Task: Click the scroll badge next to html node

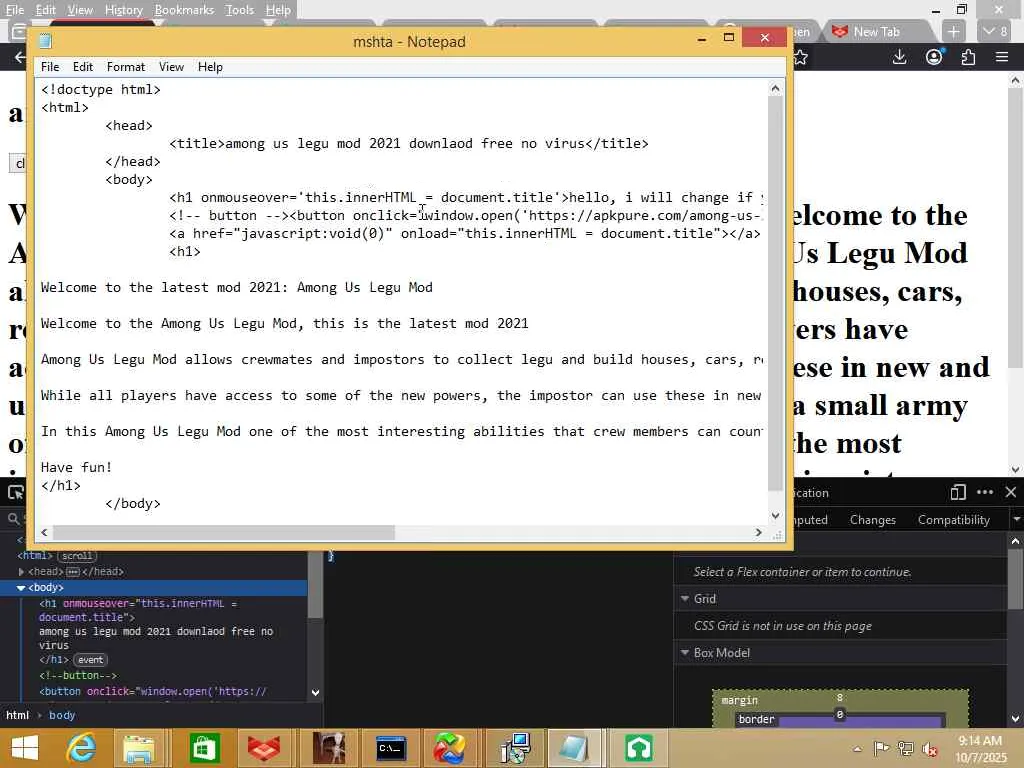Action: pyautogui.click(x=77, y=556)
